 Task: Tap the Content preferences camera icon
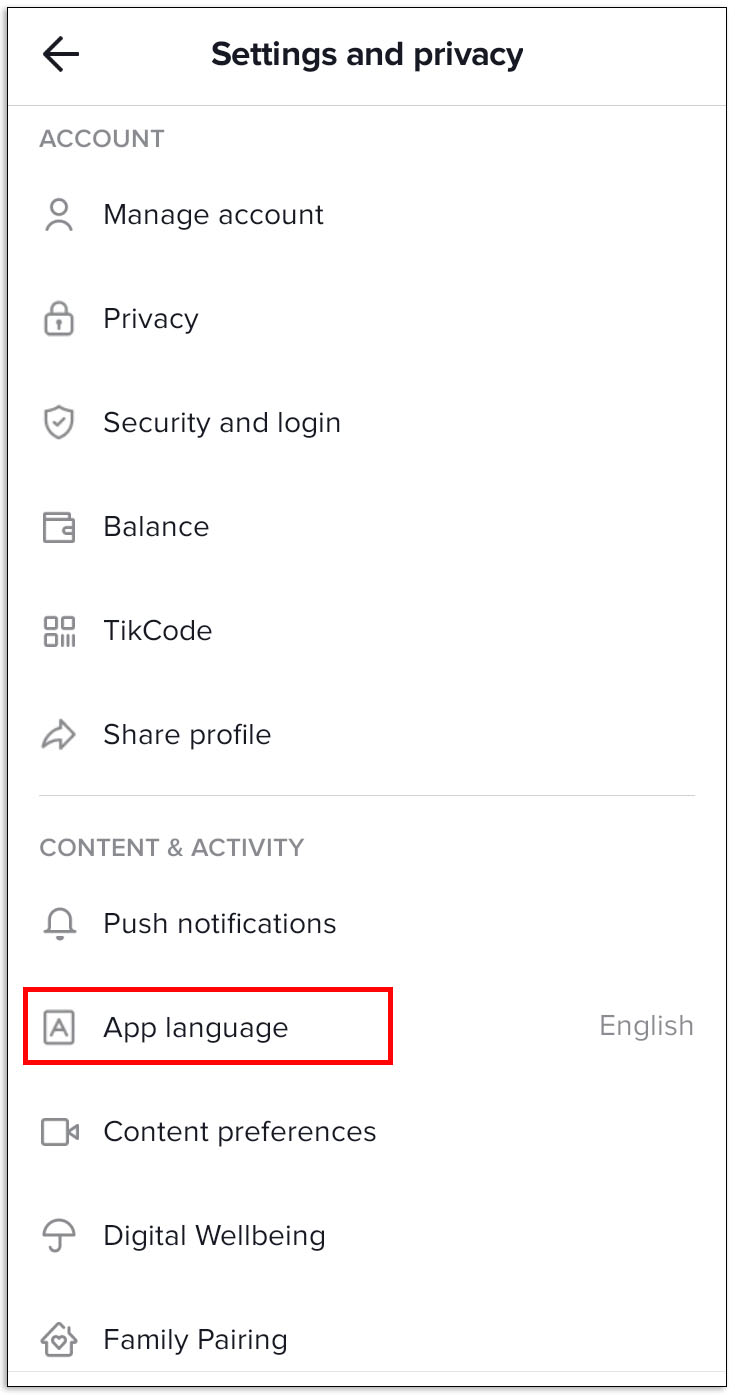click(x=59, y=1132)
